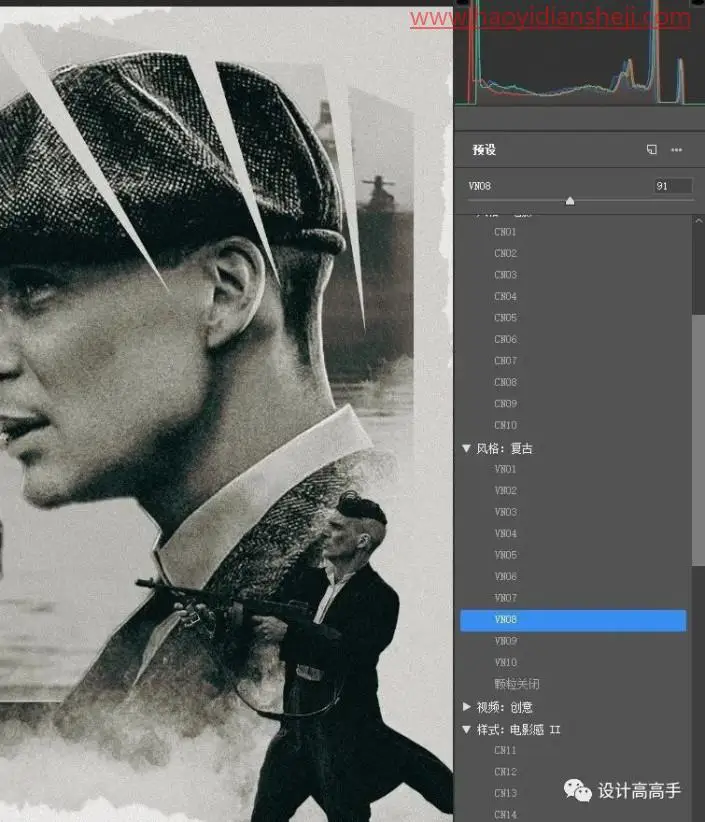
Task: Choose the 颗粒关闭 preset
Action: 516,684
